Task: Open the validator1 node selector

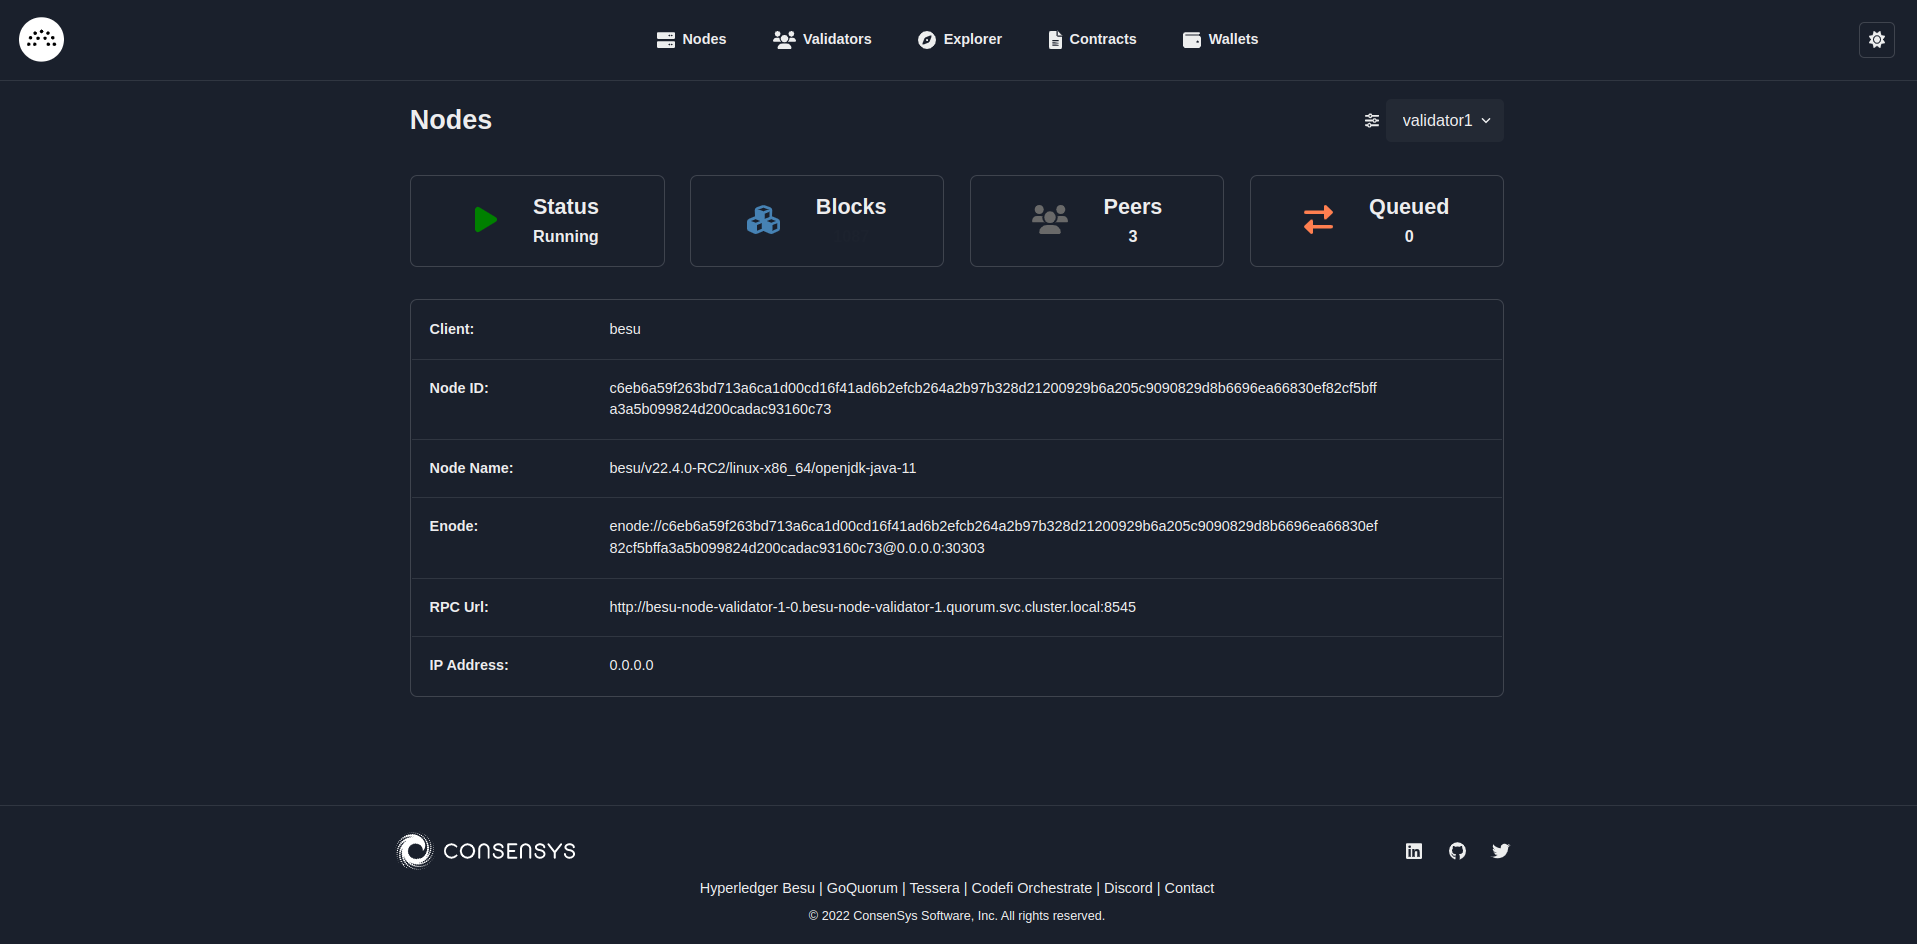Action: [1444, 120]
